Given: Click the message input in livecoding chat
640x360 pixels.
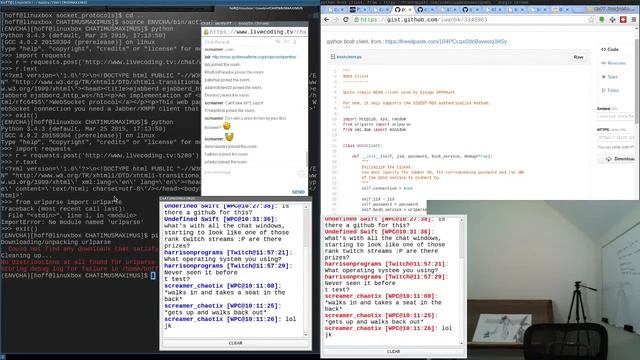Looking at the screenshot, I should tap(249, 173).
